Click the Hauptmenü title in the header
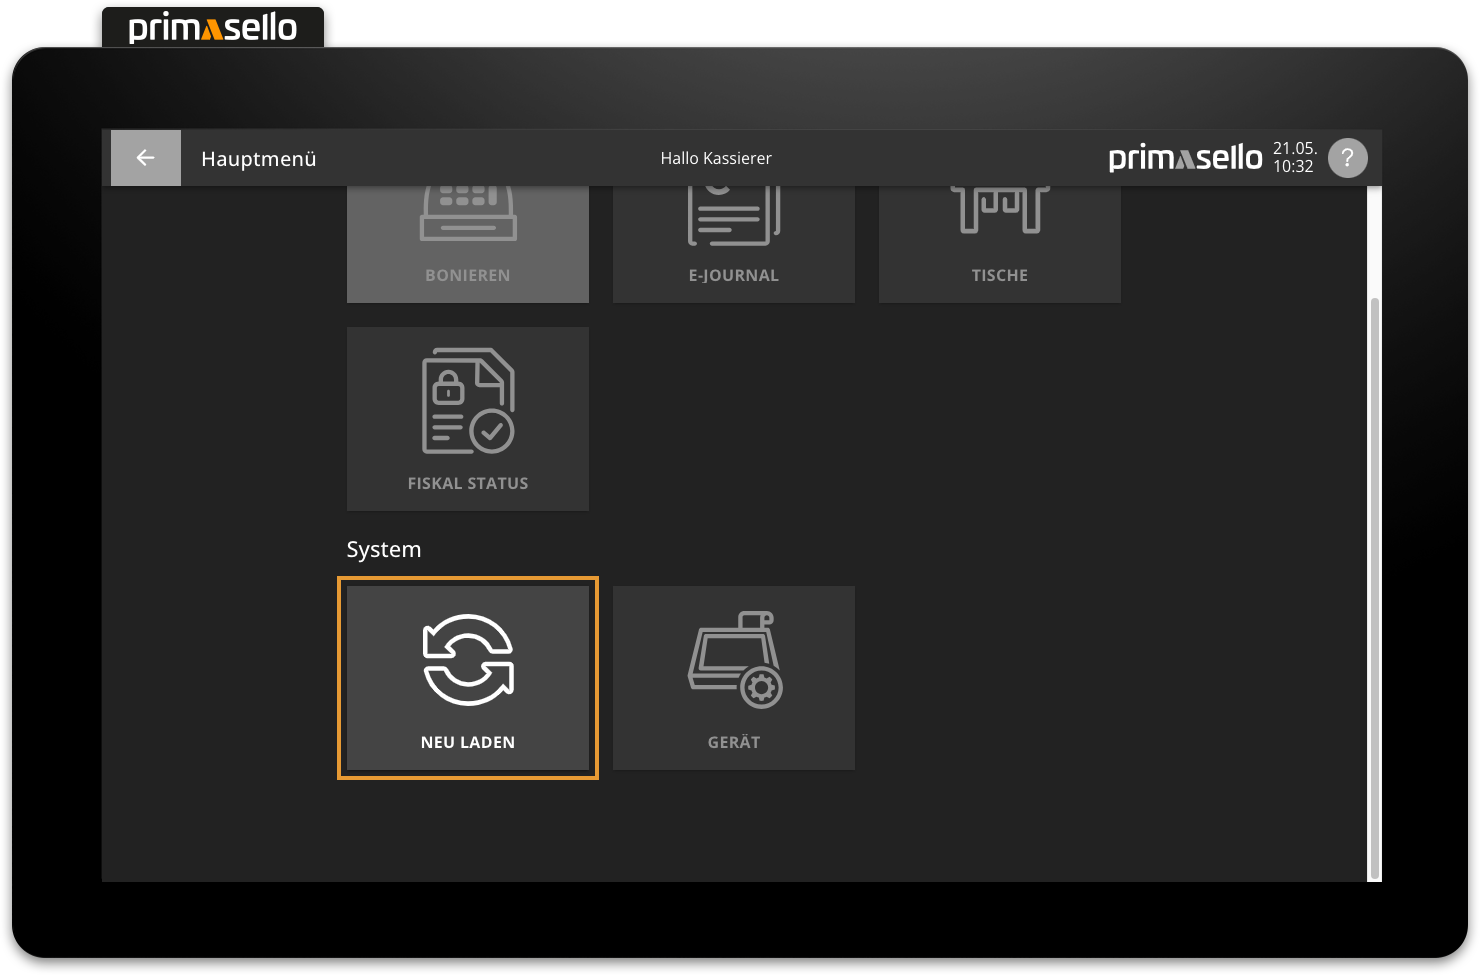 coord(259,159)
